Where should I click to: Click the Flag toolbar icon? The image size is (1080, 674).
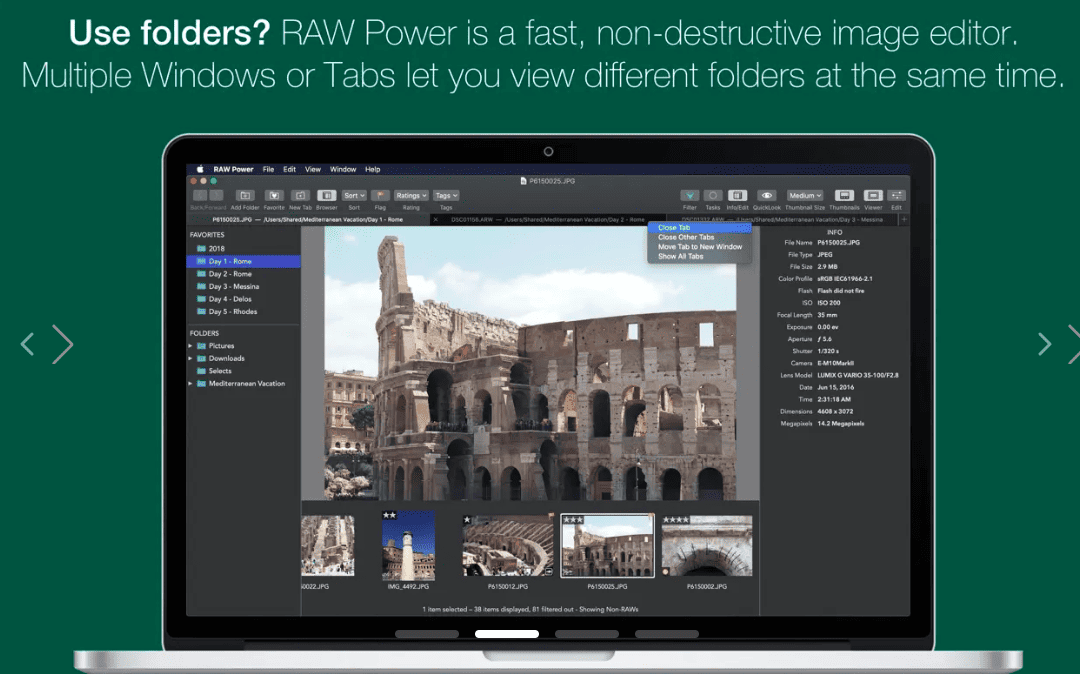tap(380, 196)
